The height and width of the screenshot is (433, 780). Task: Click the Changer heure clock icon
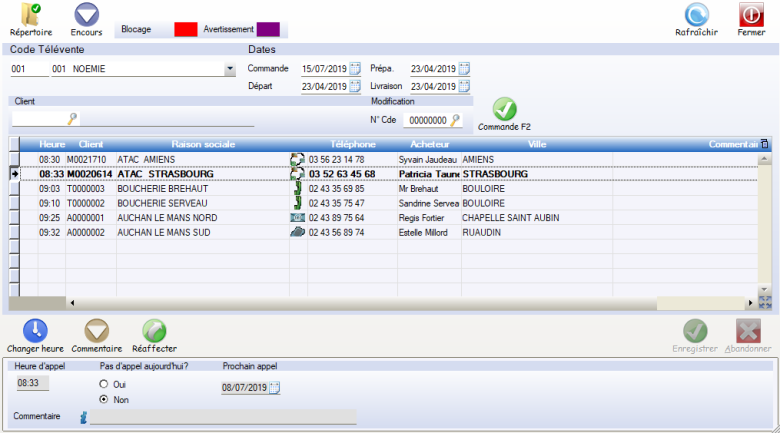tap(35, 331)
